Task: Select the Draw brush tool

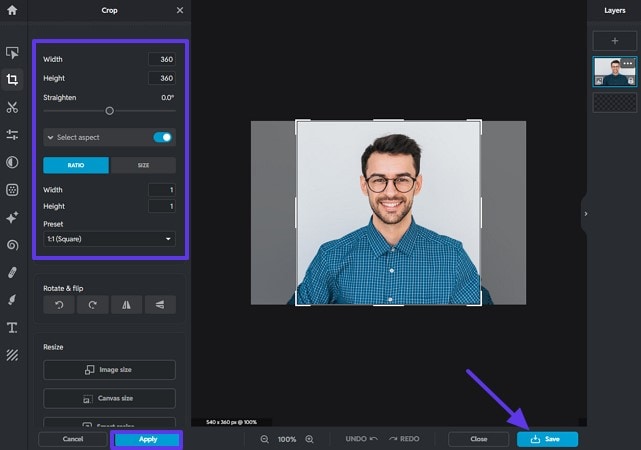Action: coord(12,300)
